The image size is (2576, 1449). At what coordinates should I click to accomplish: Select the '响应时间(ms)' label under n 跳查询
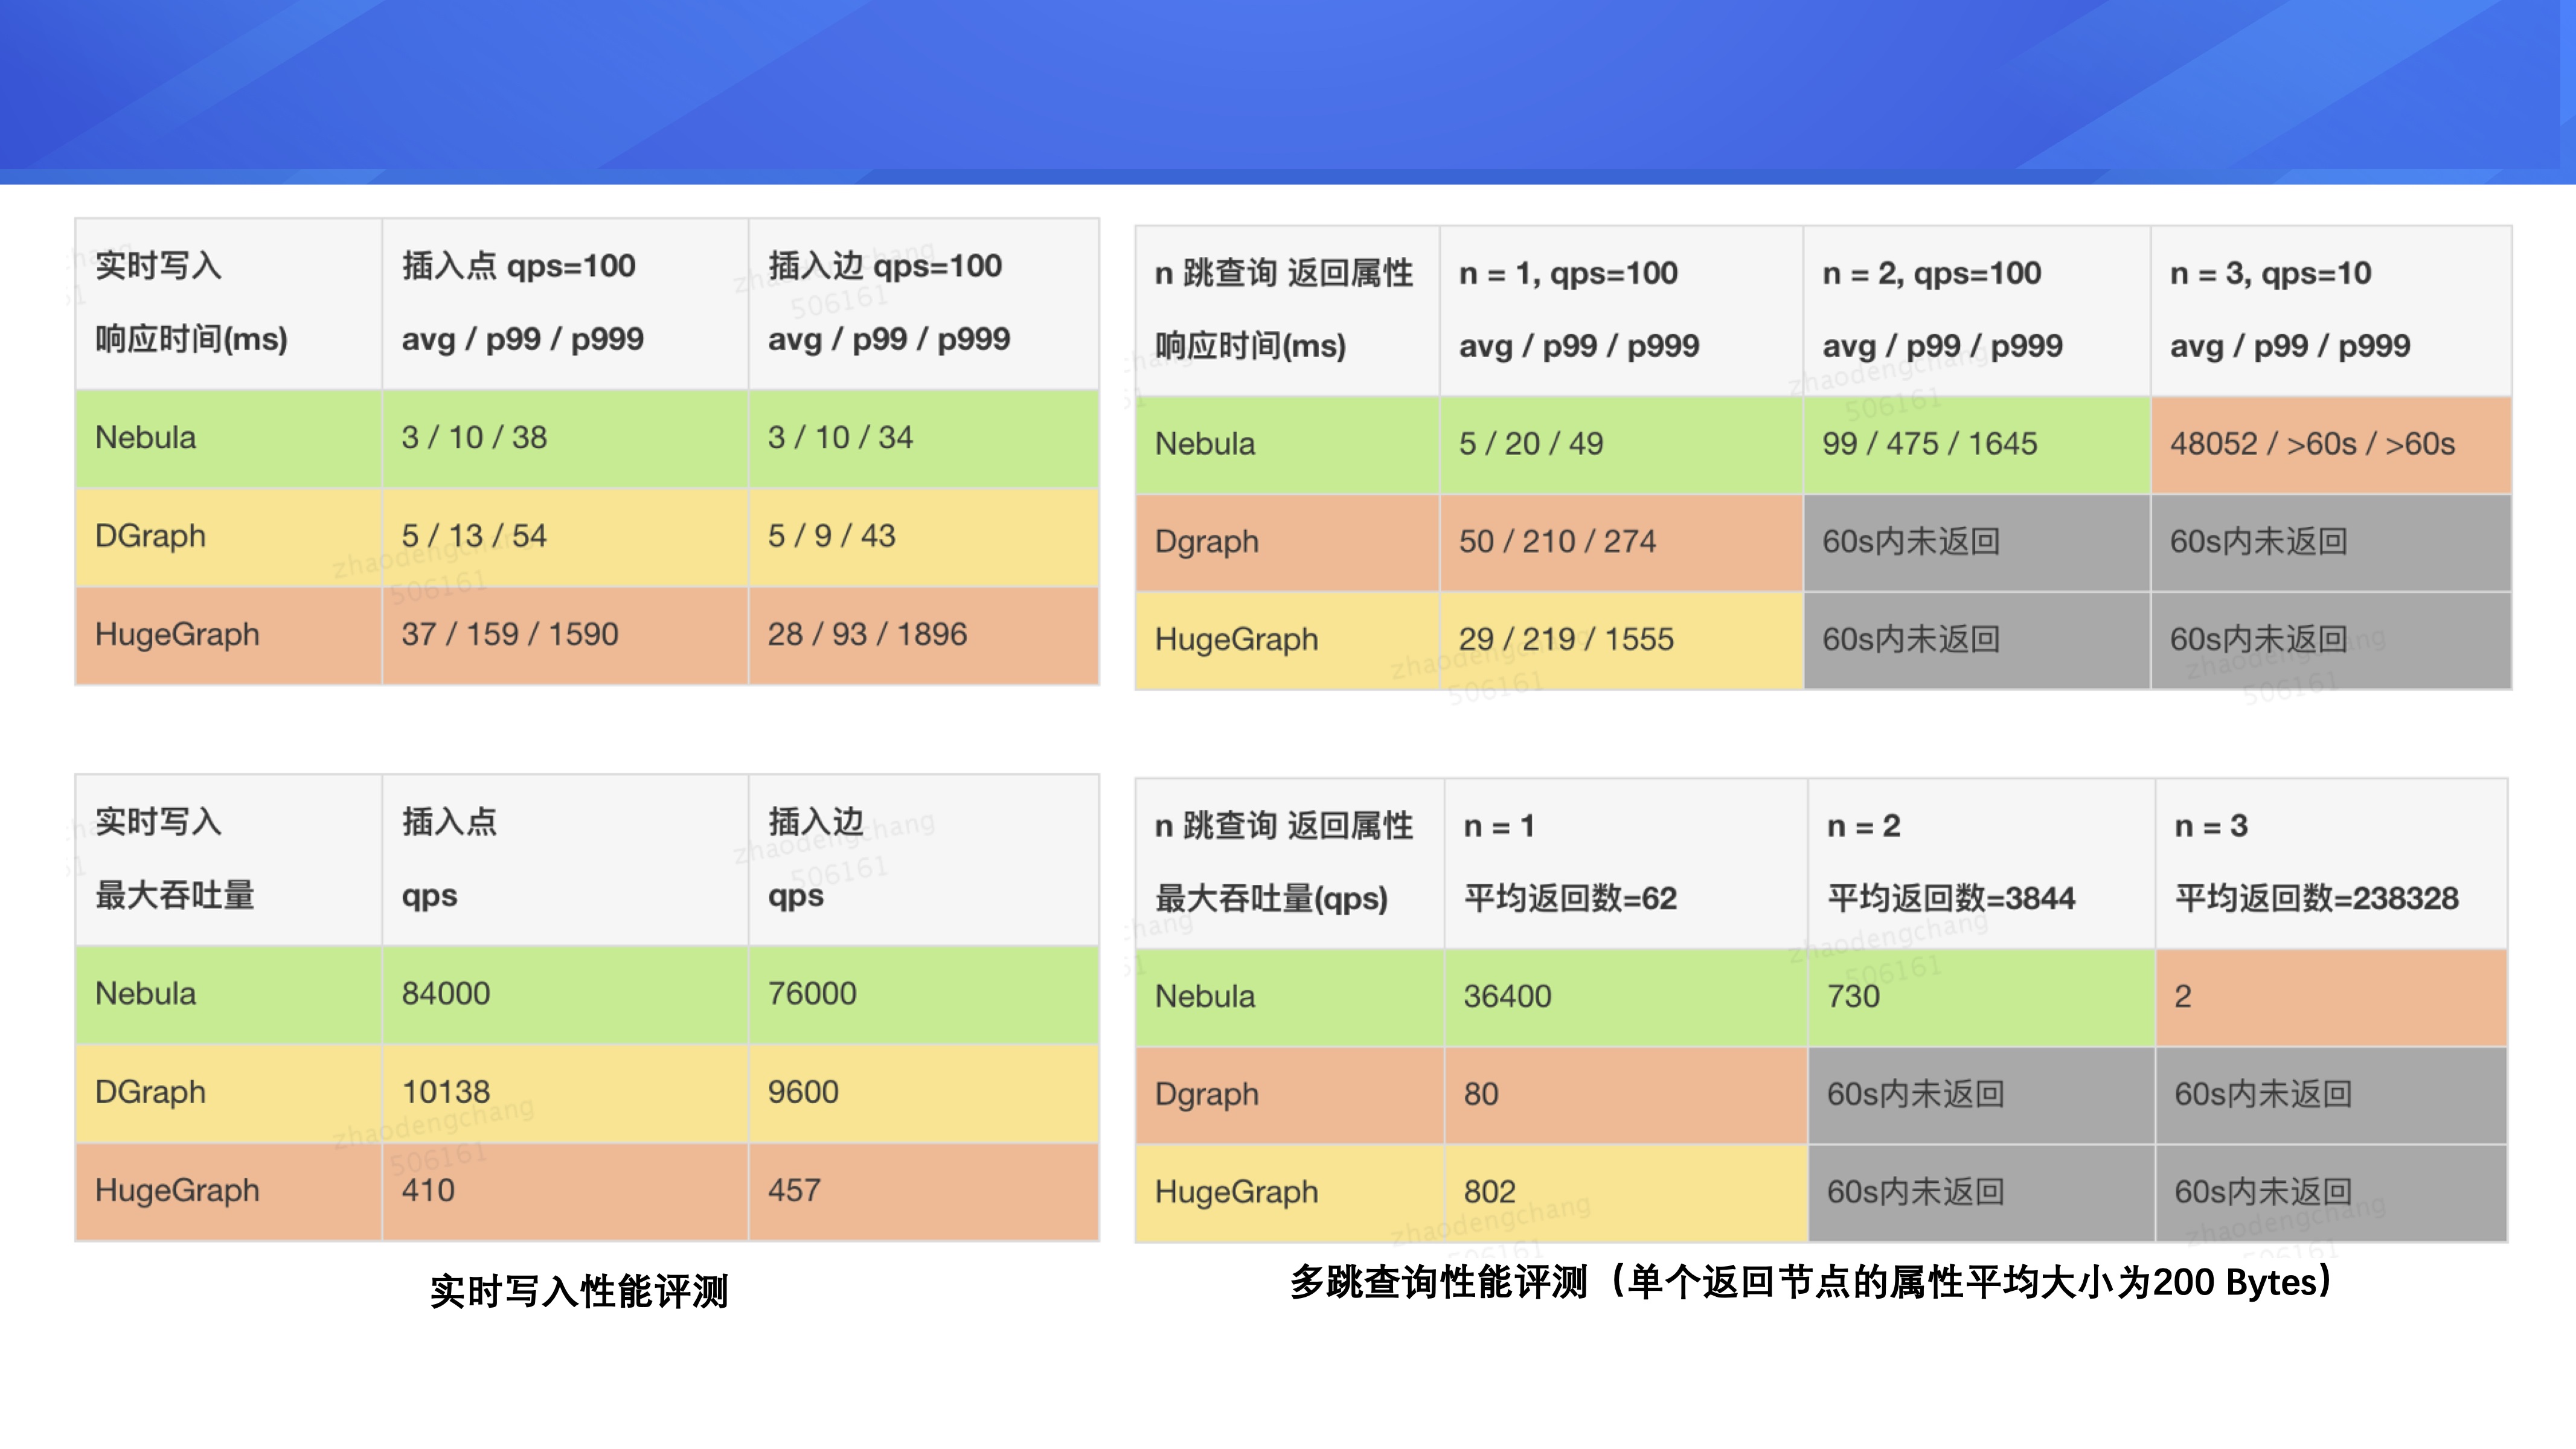click(x=1250, y=346)
